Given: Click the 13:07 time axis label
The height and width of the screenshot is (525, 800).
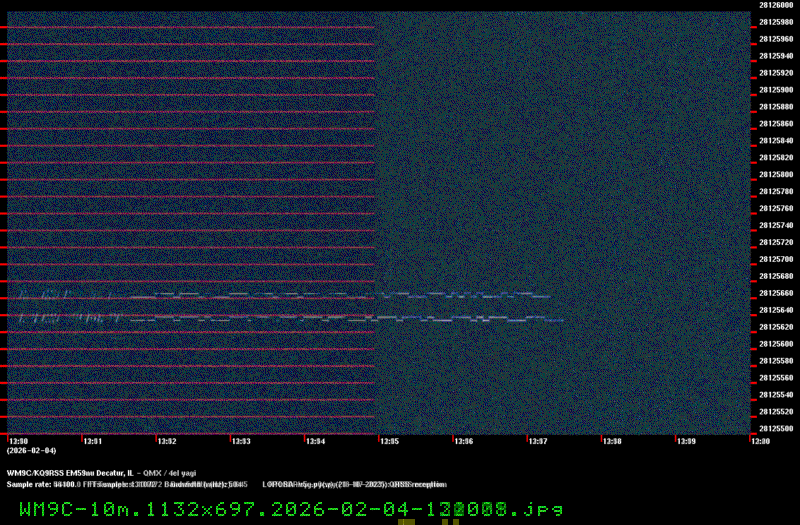Looking at the screenshot, I should tap(537, 440).
